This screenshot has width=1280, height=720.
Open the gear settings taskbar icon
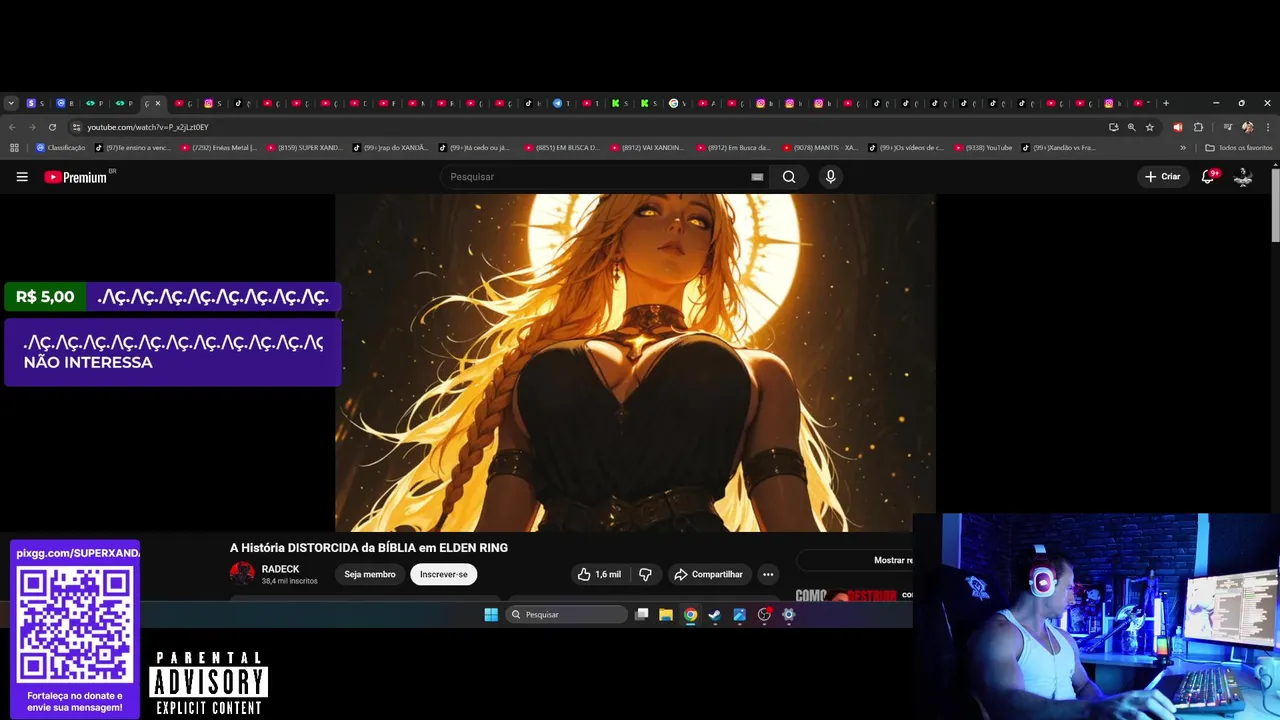pos(788,615)
